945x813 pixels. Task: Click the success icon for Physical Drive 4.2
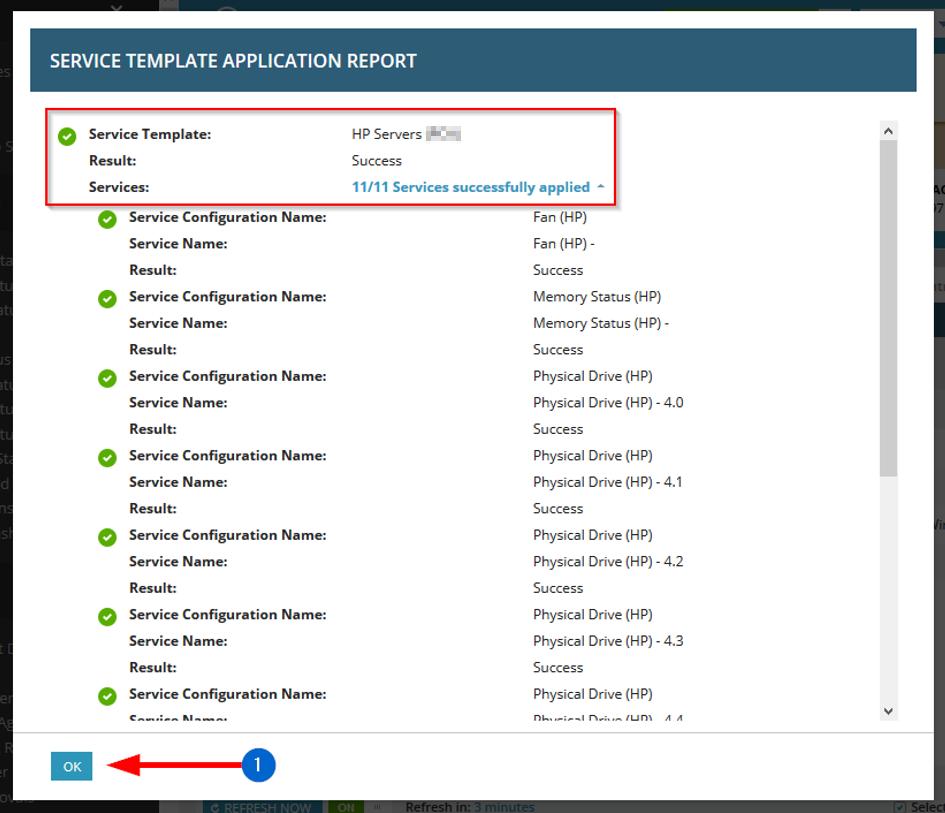[107, 538]
